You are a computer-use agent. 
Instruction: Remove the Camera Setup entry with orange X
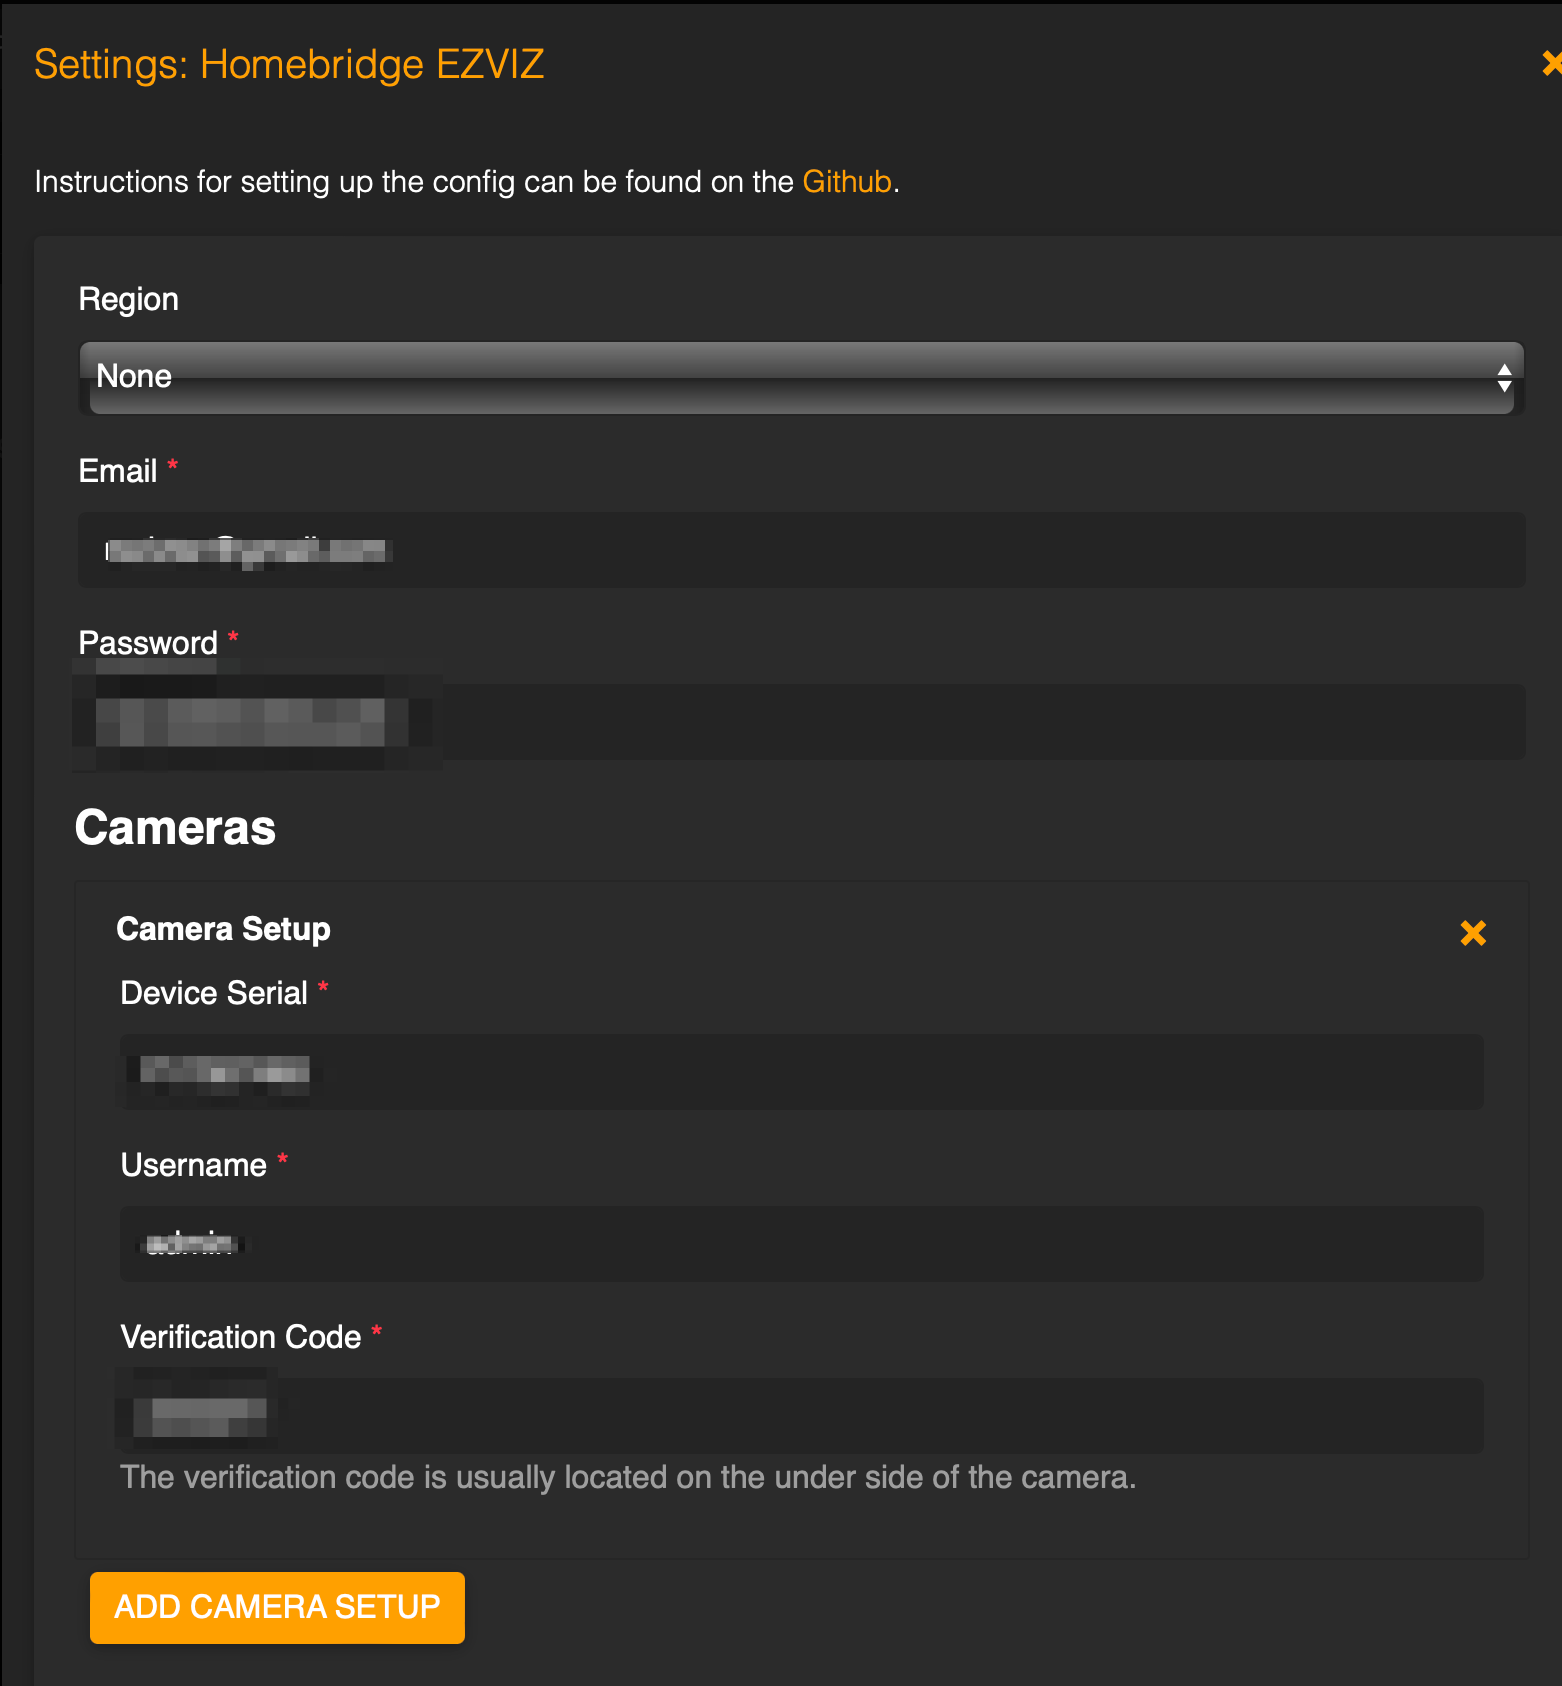1473,933
